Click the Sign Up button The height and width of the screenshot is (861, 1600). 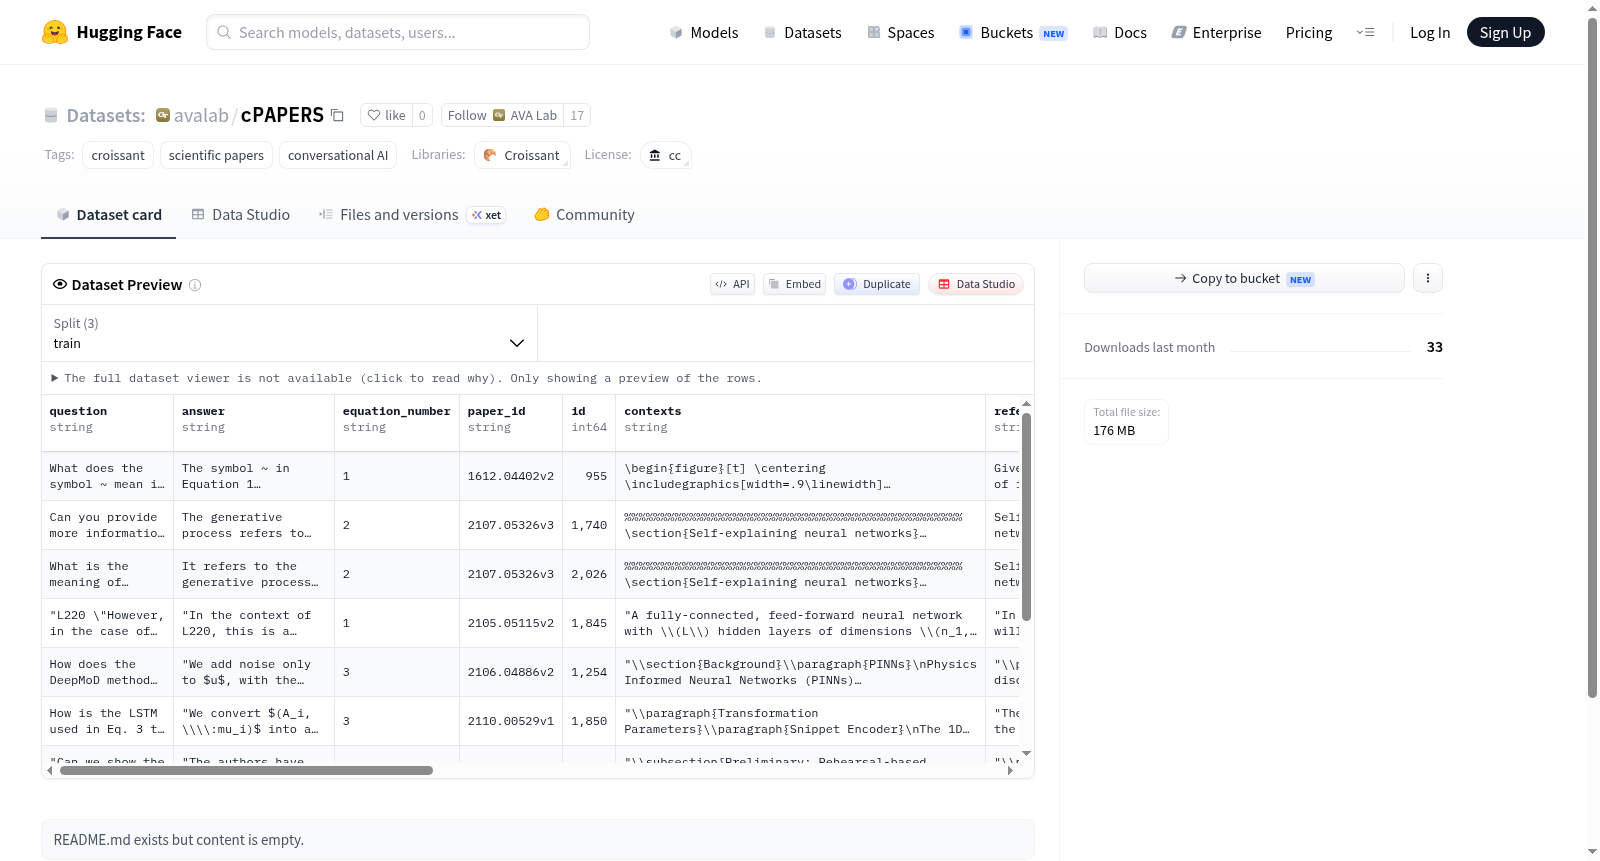coord(1506,32)
